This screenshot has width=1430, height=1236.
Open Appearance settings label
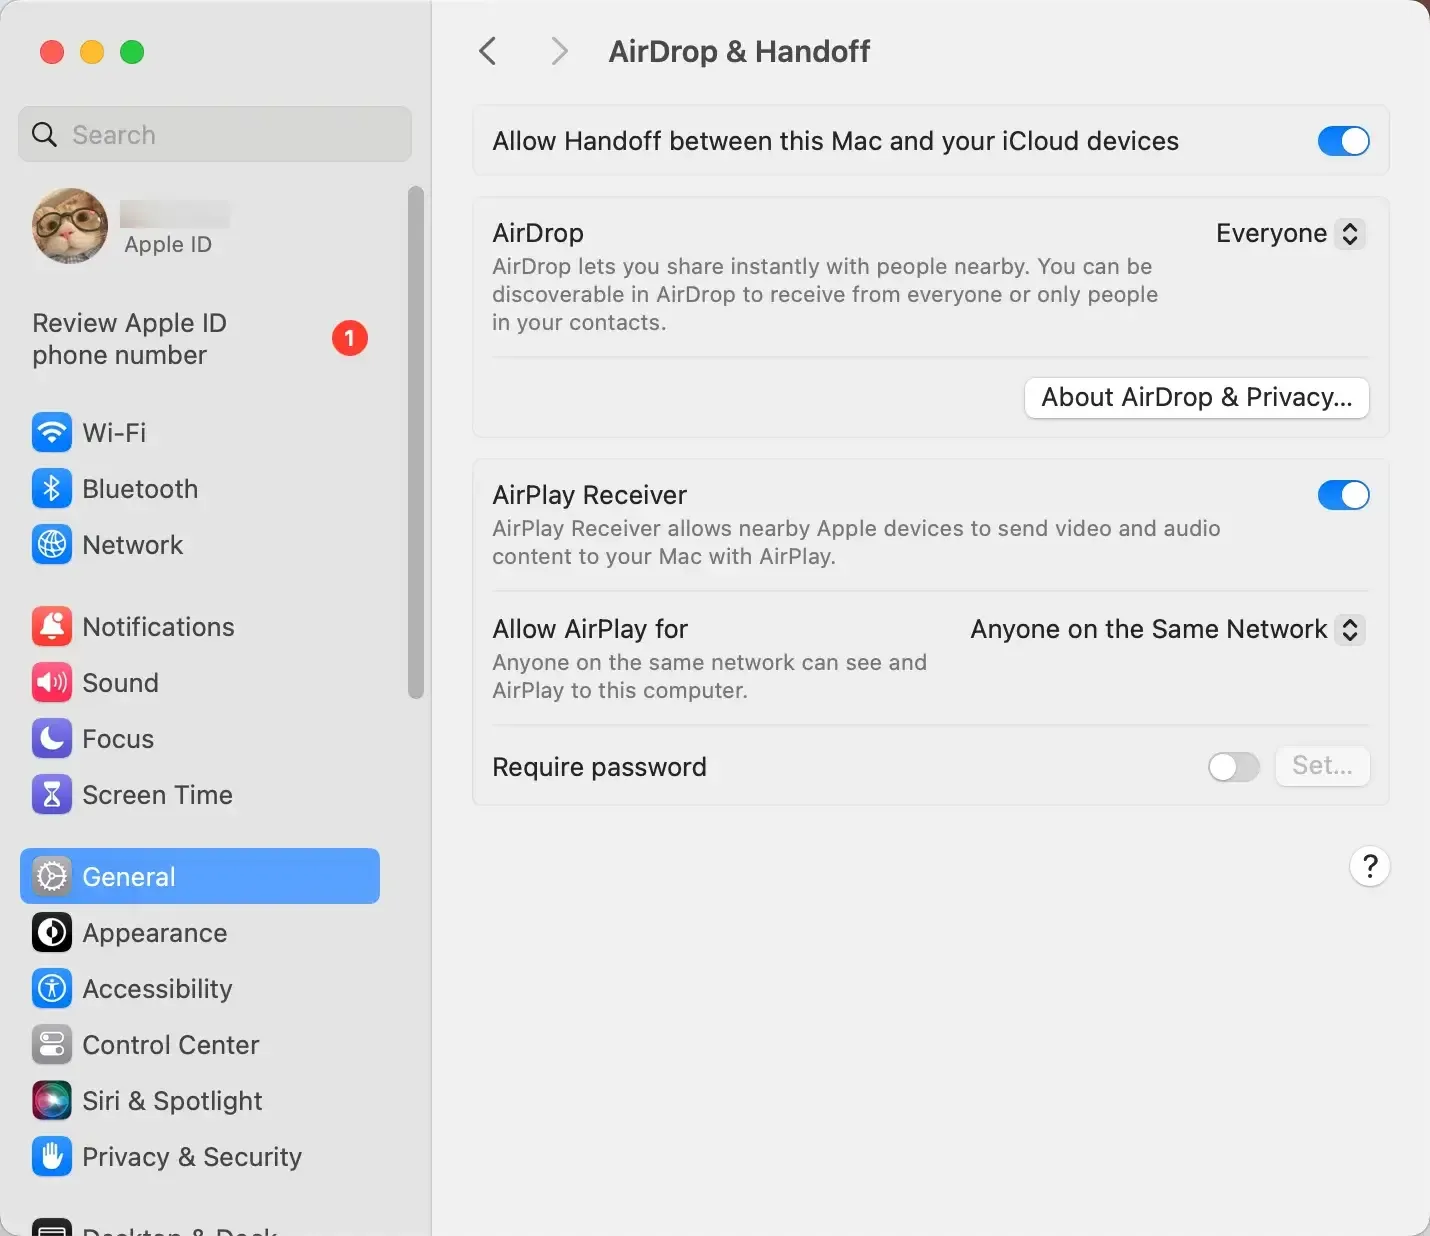pos(155,933)
